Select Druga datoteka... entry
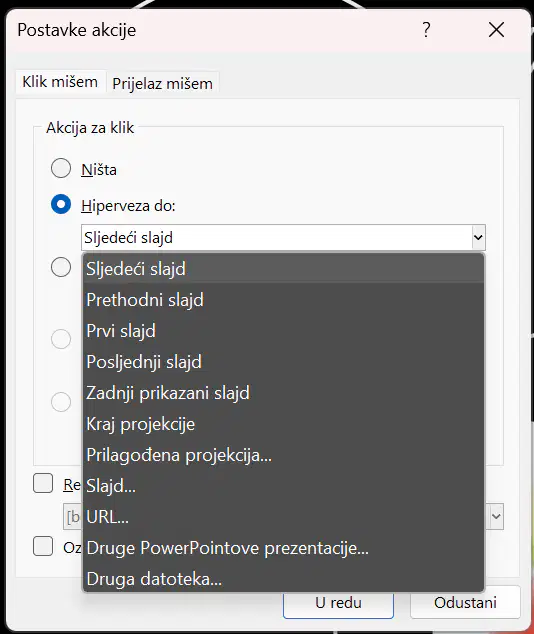 [x=283, y=579]
